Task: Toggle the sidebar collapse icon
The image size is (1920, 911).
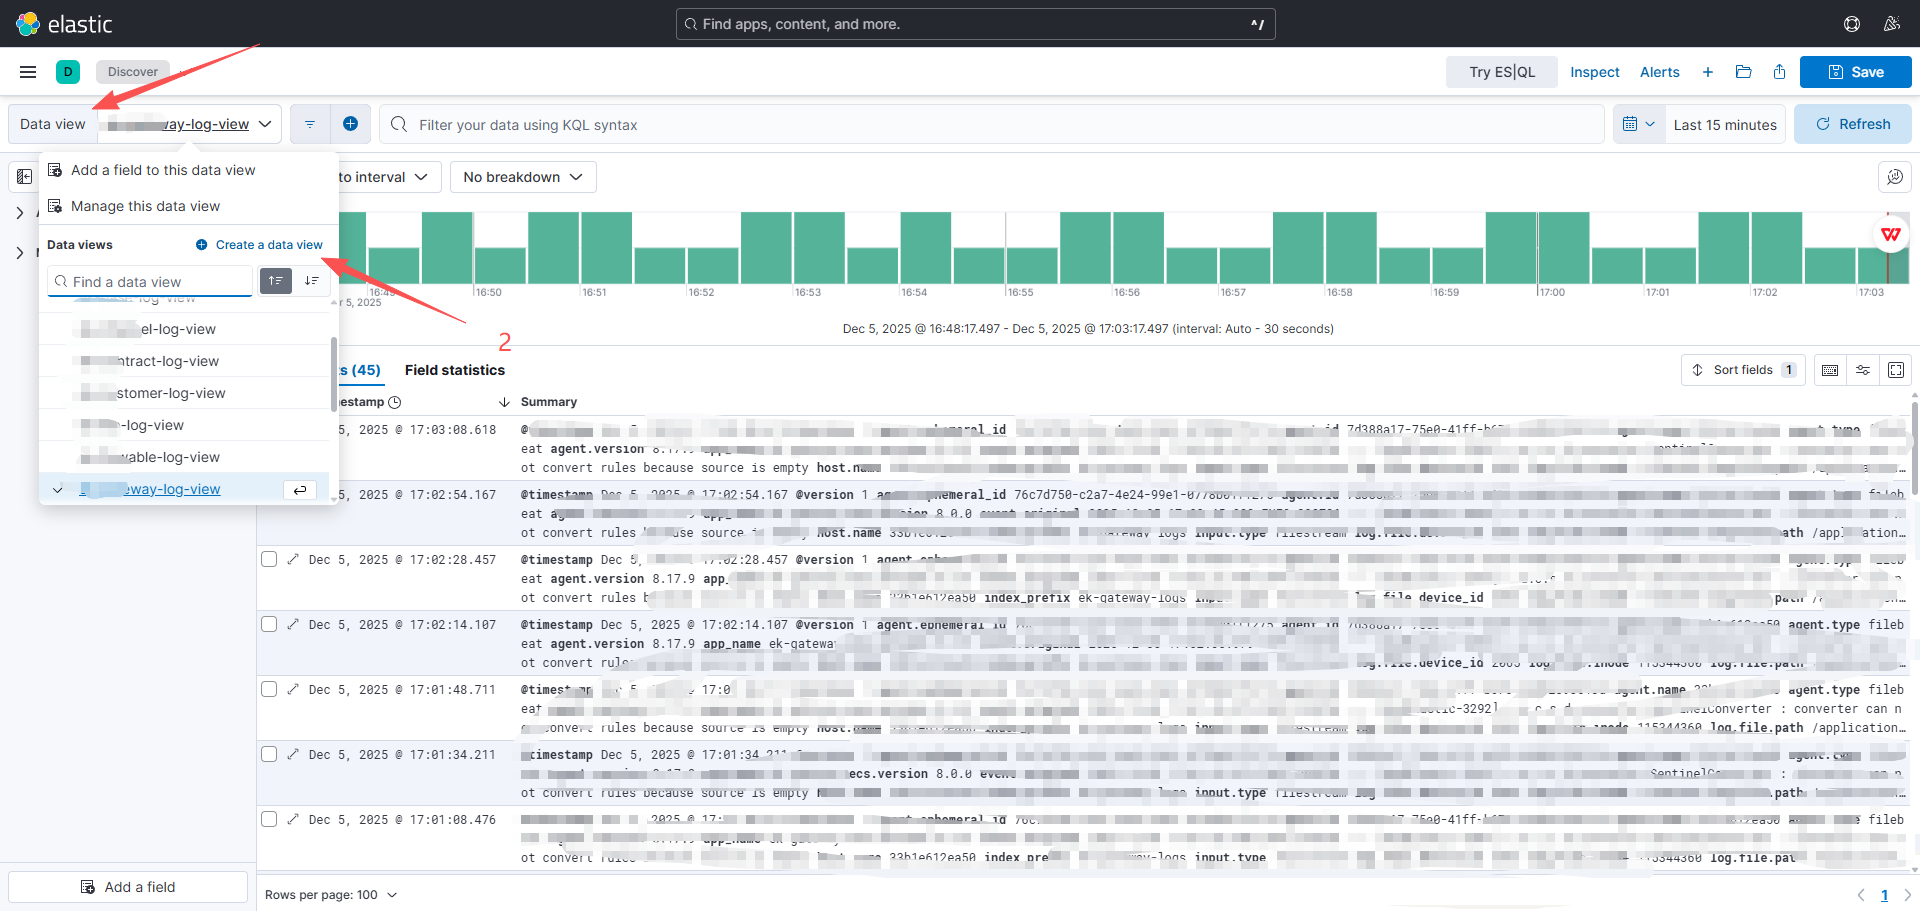Action: pyautogui.click(x=24, y=177)
